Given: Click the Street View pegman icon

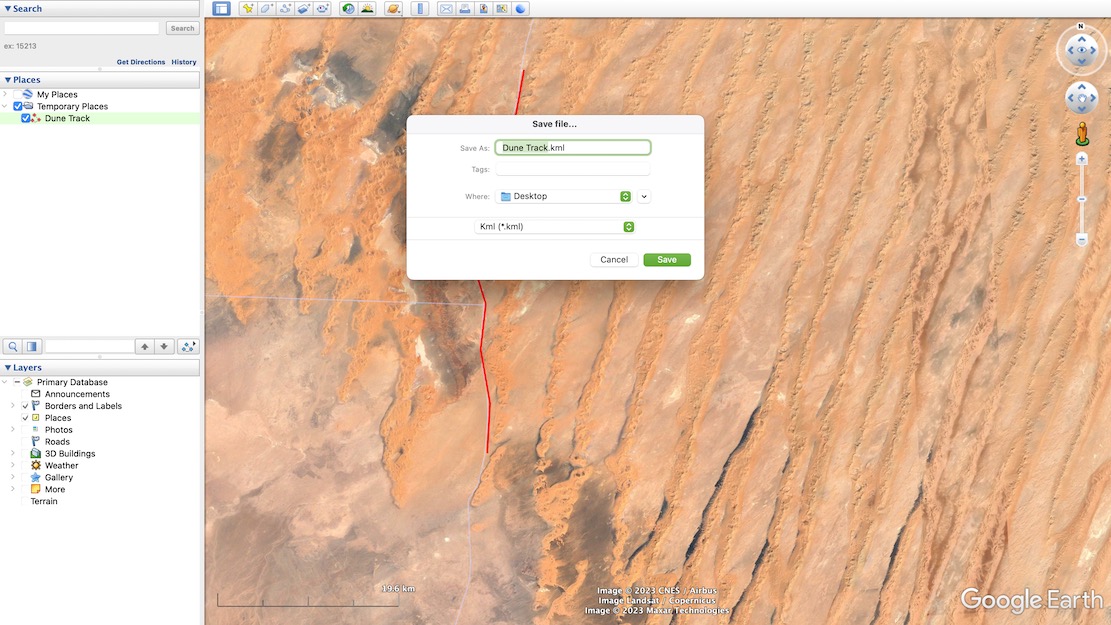Looking at the screenshot, I should pos(1081,134).
